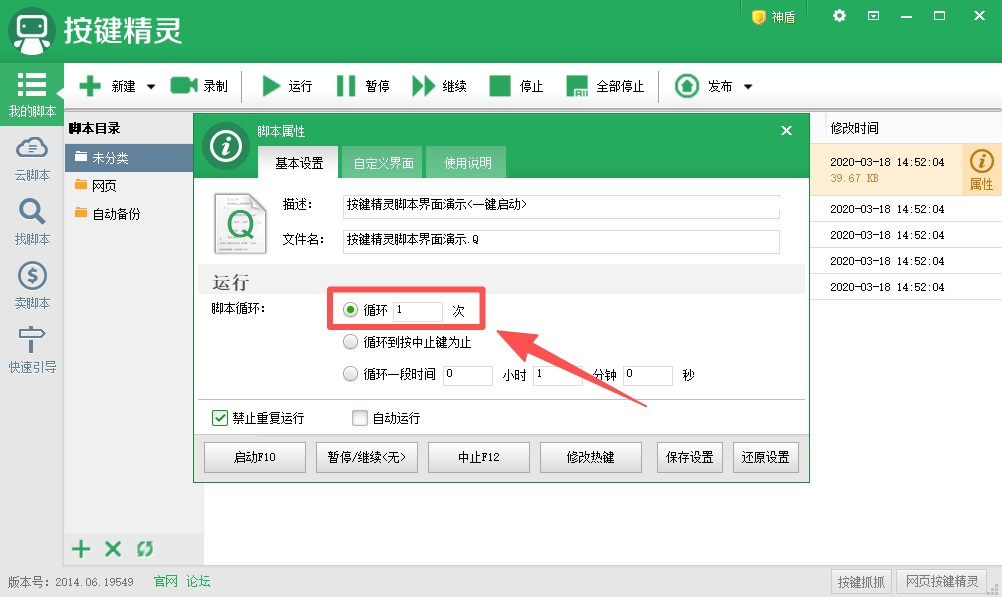
Task: Expand the Publish (发布) dropdown arrow
Action: pos(748,87)
